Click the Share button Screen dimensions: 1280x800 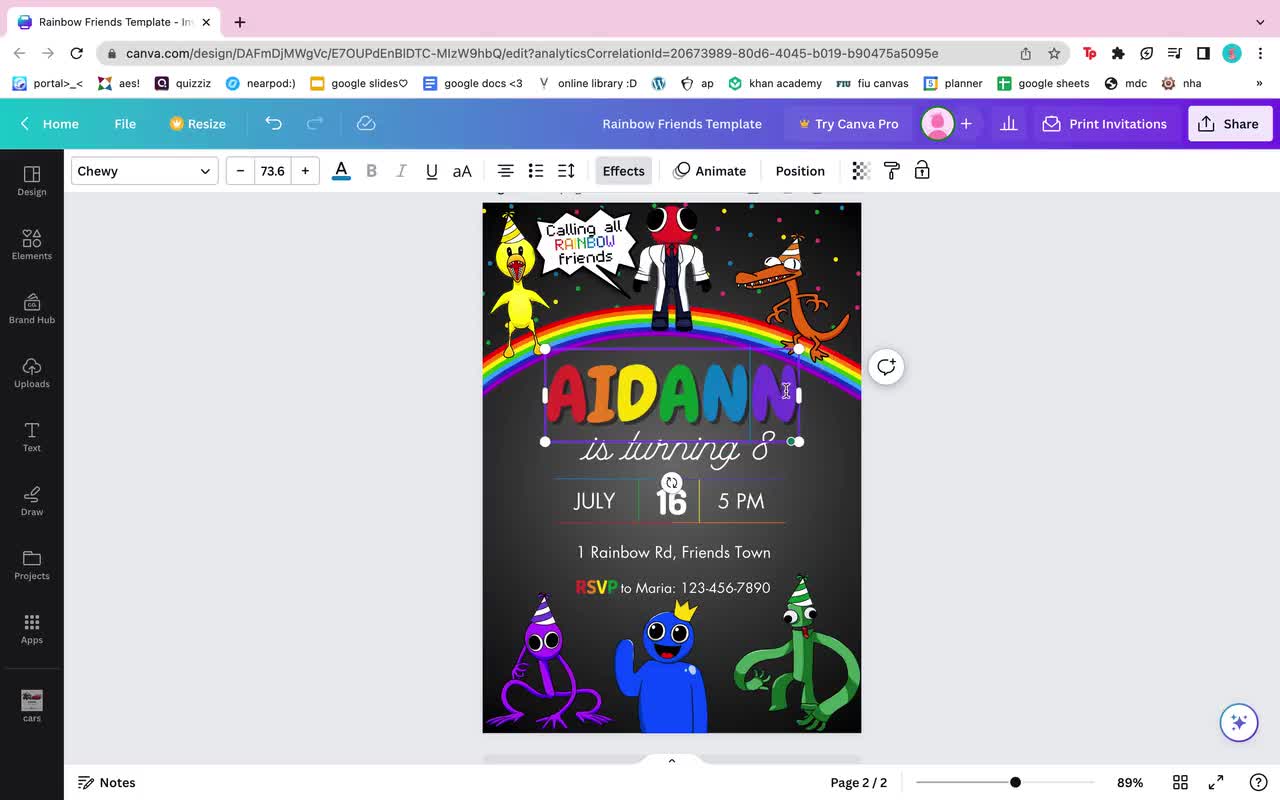pyautogui.click(x=1230, y=123)
